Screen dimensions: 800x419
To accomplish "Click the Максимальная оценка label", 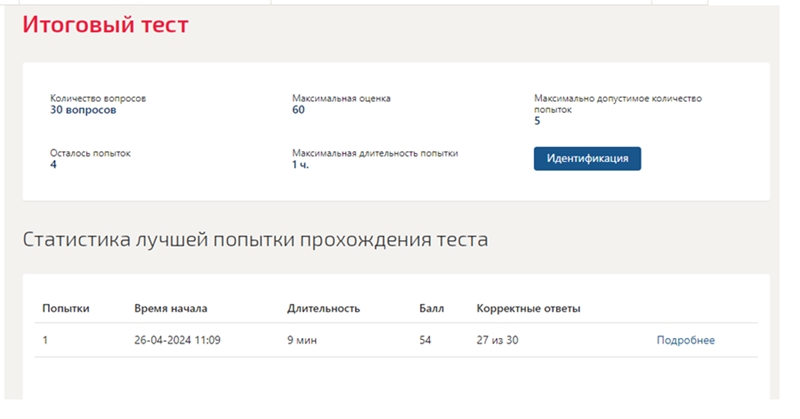I will (341, 99).
